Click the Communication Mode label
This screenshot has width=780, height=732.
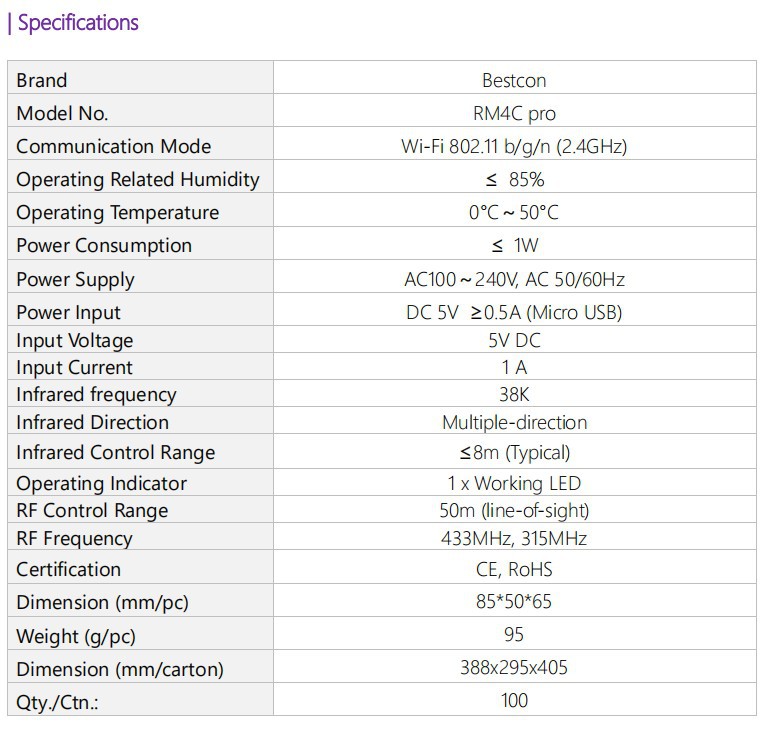tap(113, 146)
